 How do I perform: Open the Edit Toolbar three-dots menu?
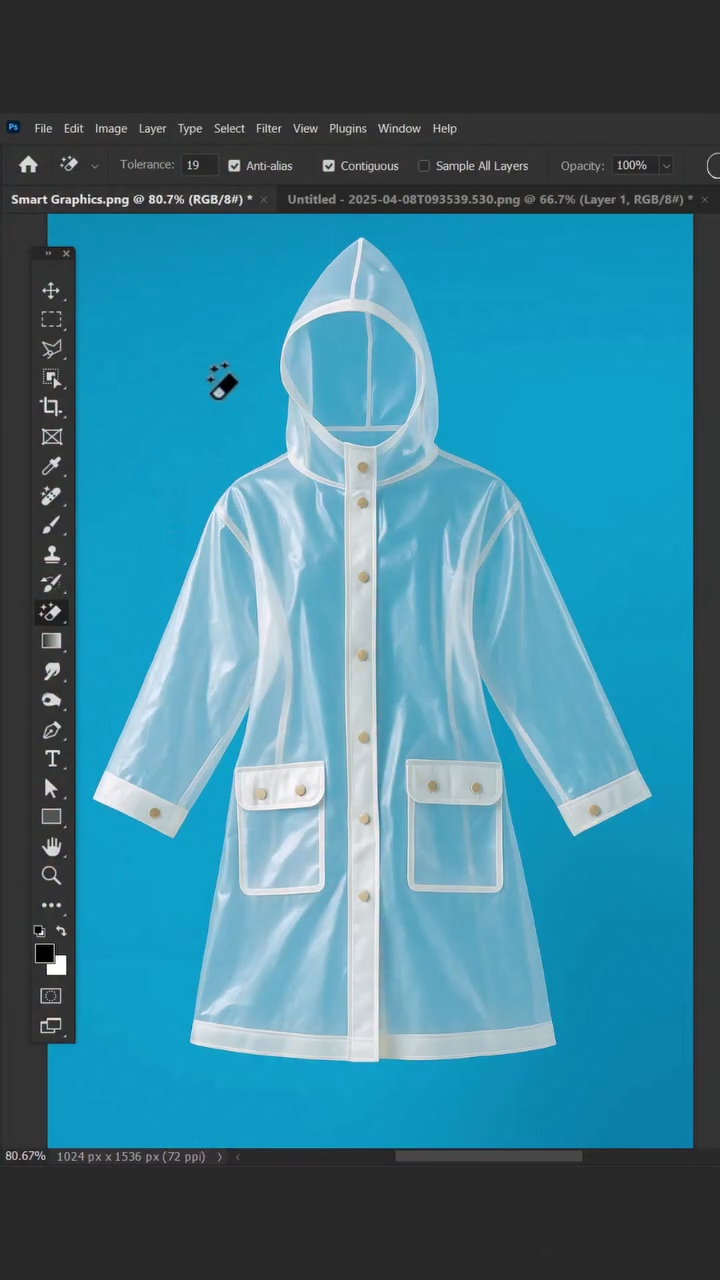tap(51, 906)
